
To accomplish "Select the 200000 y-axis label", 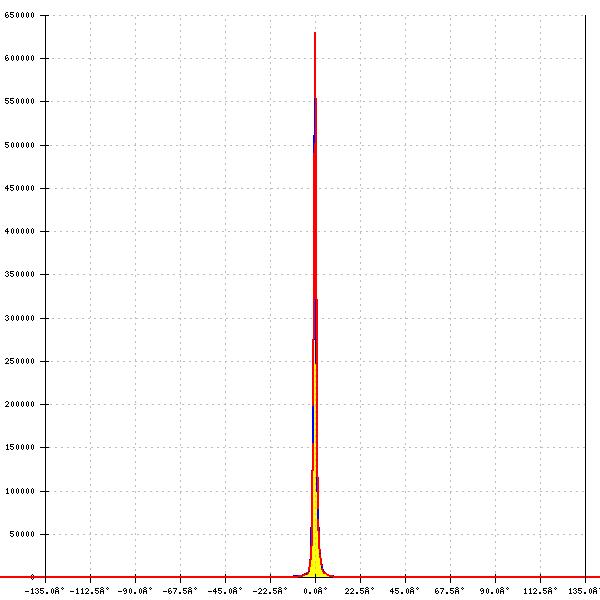I will (x=20, y=405).
